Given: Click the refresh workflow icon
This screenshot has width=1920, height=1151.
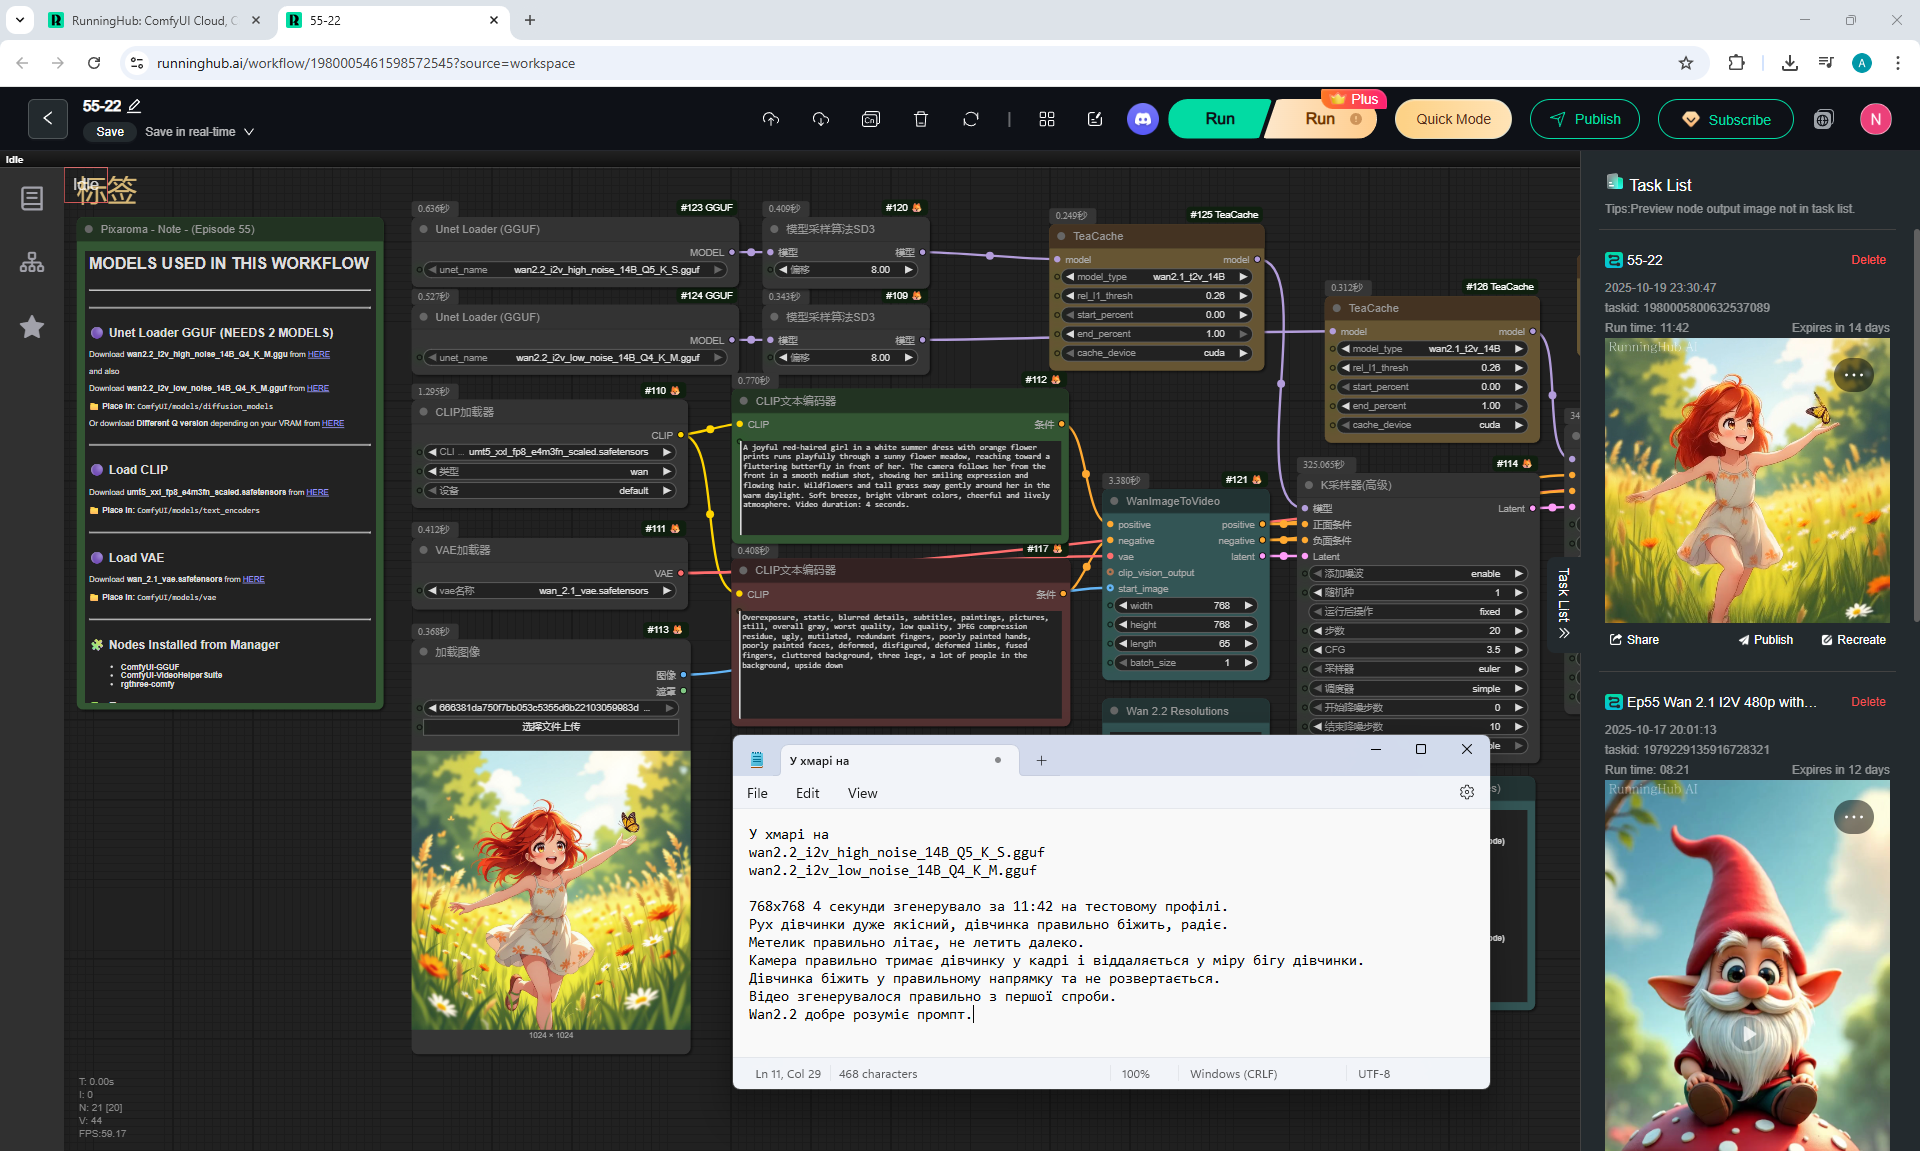Looking at the screenshot, I should pyautogui.click(x=970, y=119).
